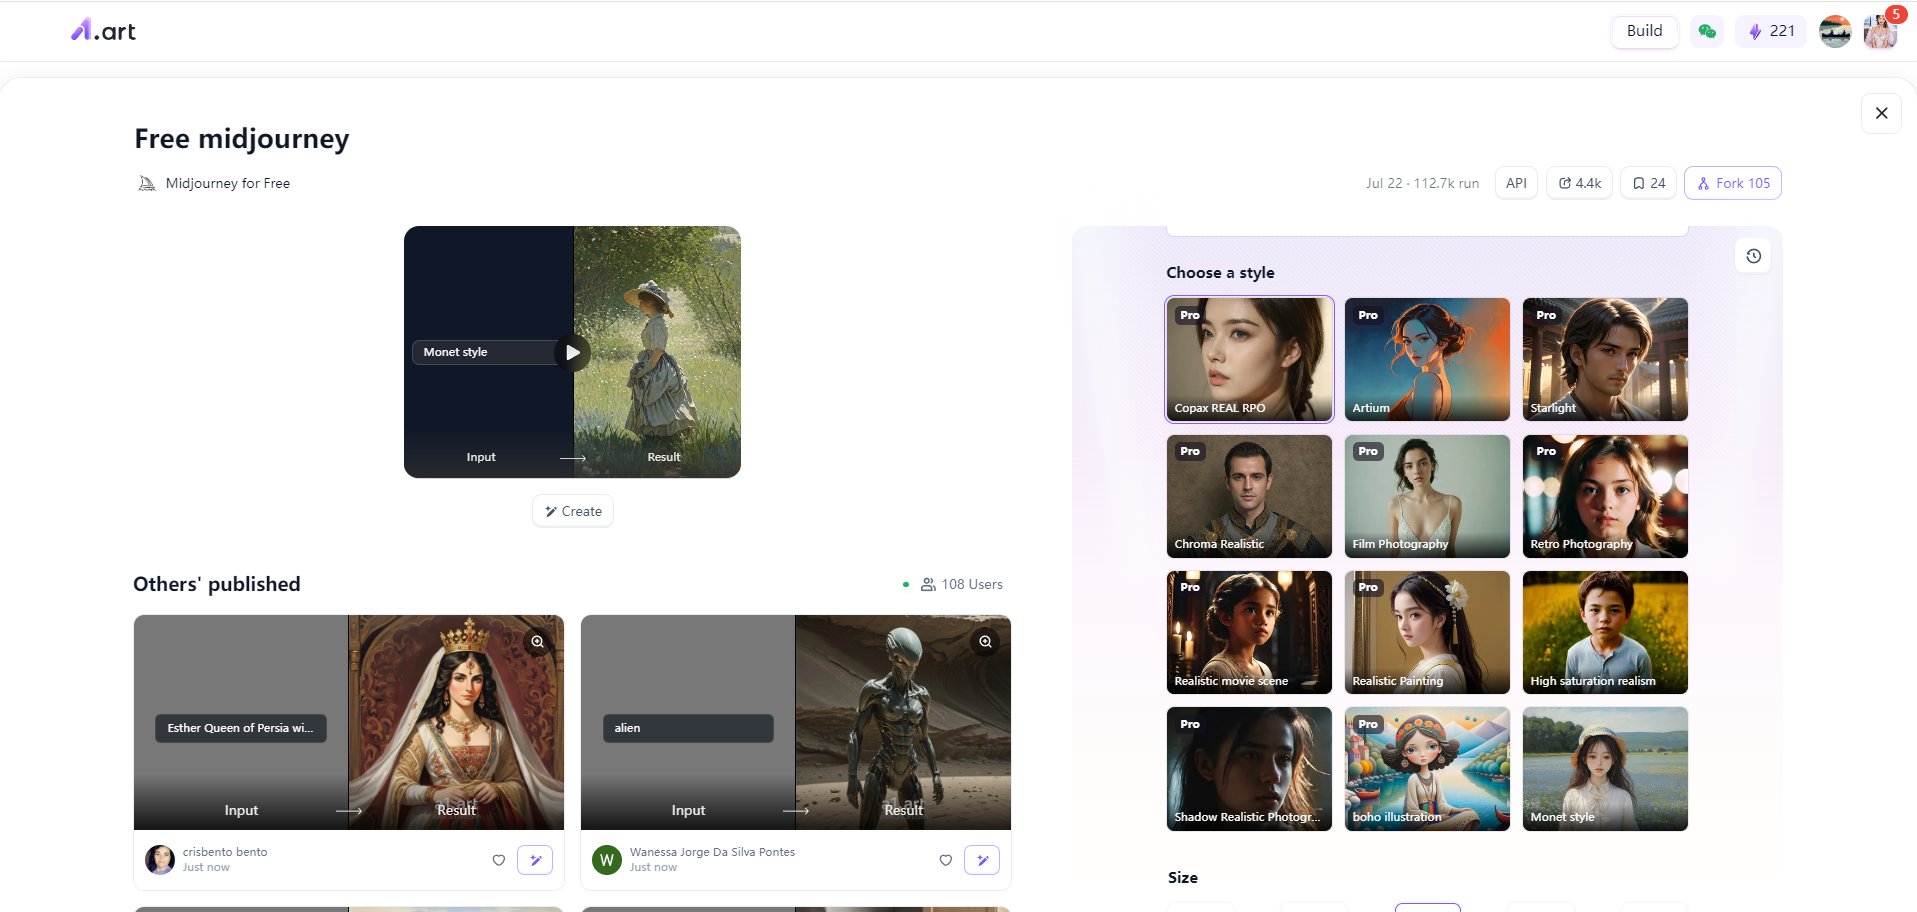The height and width of the screenshot is (912, 1917).
Task: Choose the Chroma Realistic style
Action: [1249, 496]
